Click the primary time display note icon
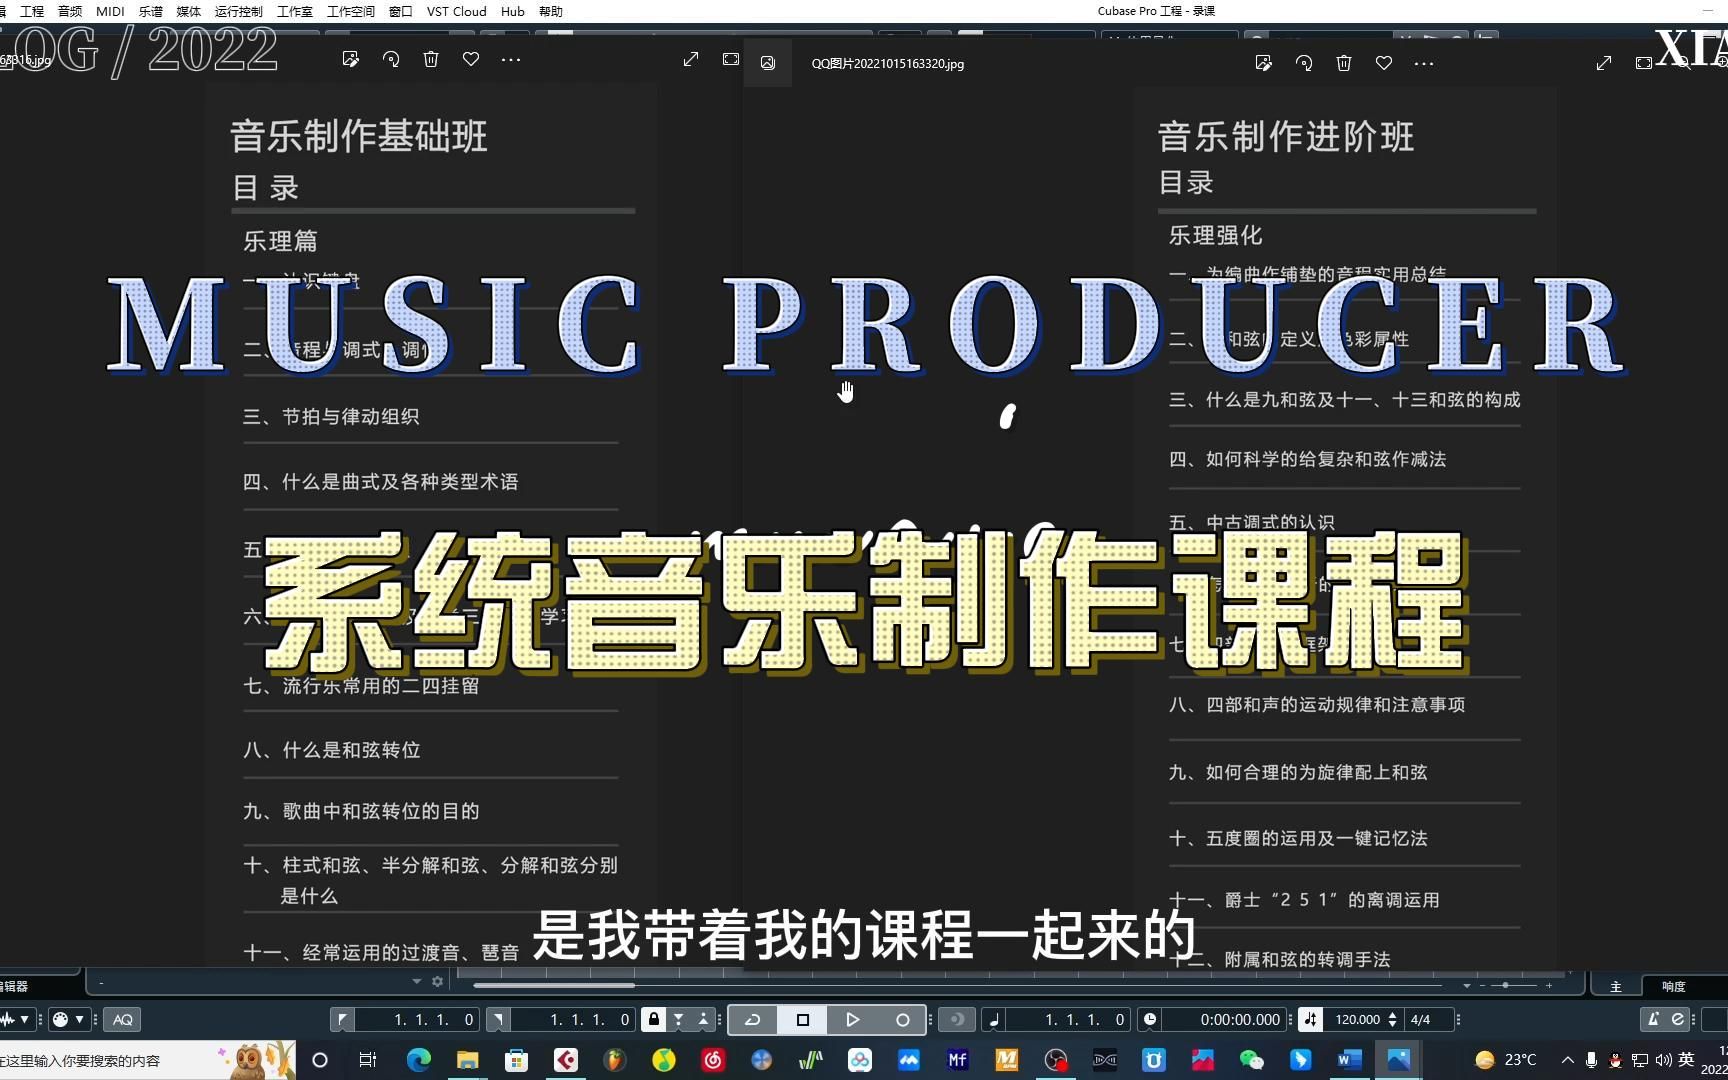Viewport: 1728px width, 1080px height. [993, 1019]
